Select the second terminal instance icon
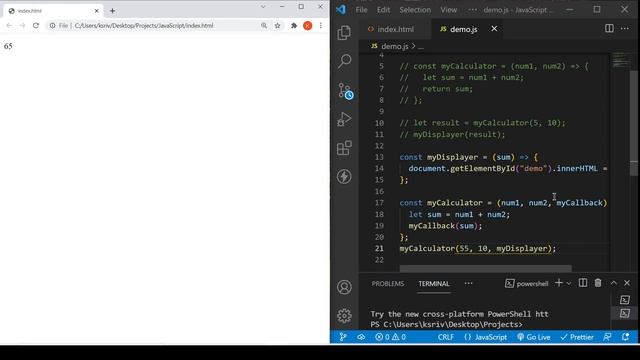The height and width of the screenshot is (360, 640). coord(624,313)
